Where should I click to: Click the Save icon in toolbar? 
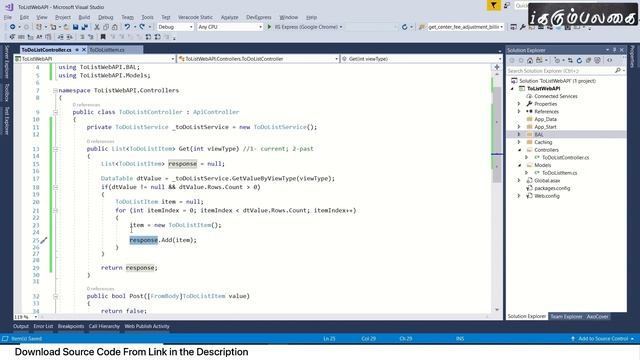(x=76, y=27)
